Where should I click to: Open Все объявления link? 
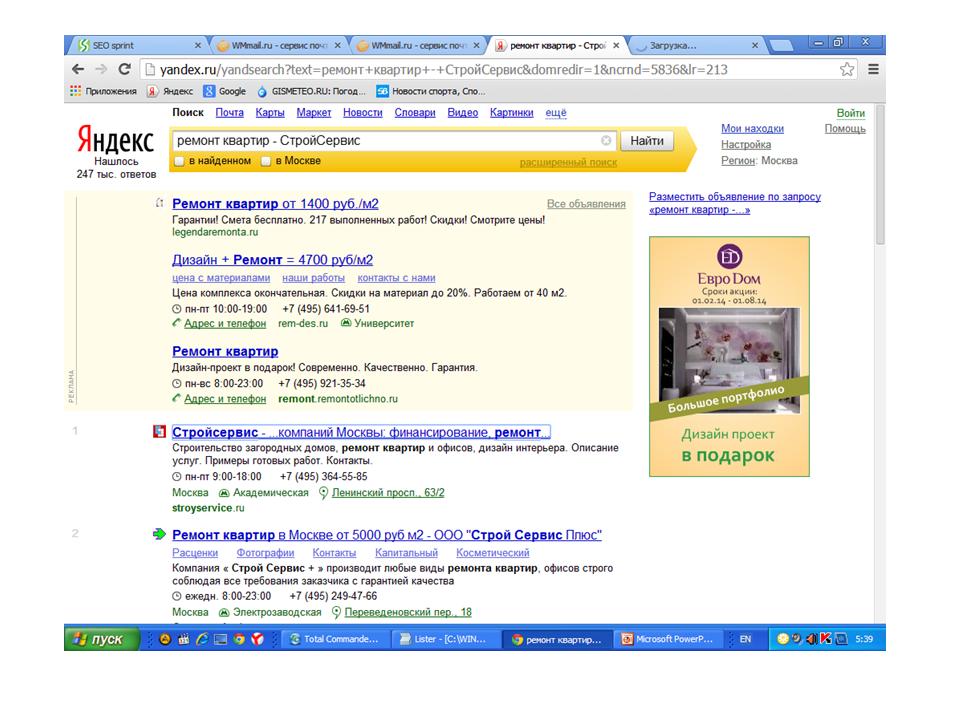click(x=586, y=204)
